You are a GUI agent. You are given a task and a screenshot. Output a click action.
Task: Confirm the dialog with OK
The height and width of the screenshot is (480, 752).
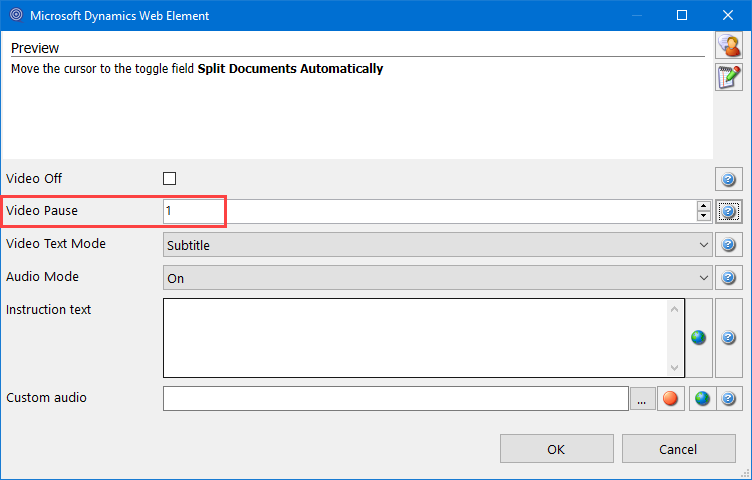click(x=556, y=449)
